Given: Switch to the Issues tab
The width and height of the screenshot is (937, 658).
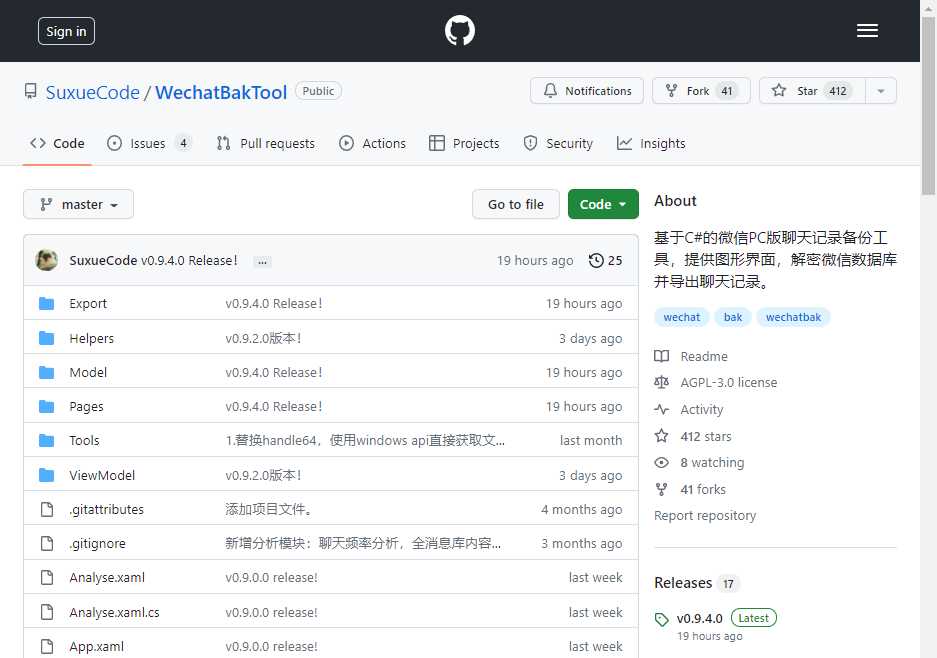Looking at the screenshot, I should [x=149, y=143].
